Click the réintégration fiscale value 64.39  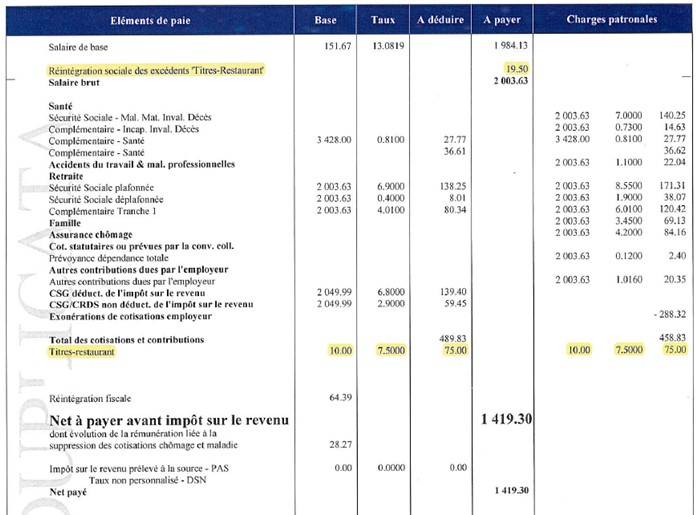340,397
